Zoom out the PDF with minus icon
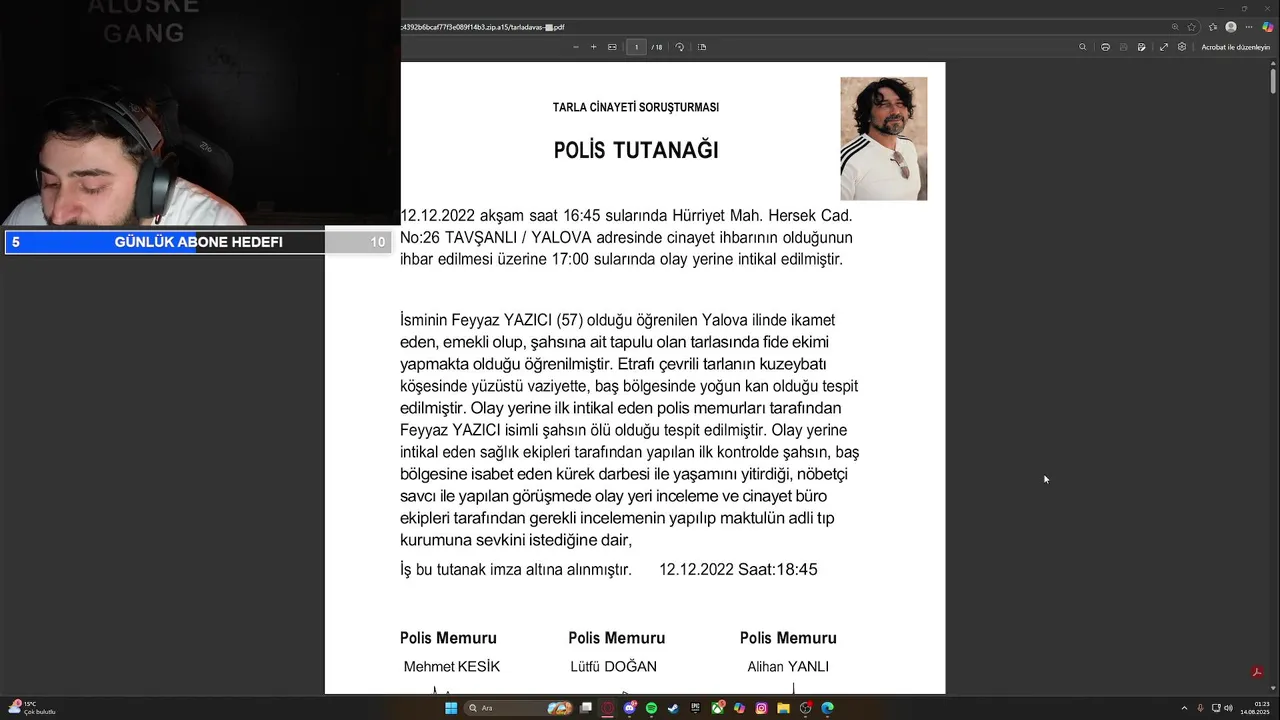Viewport: 1280px width, 720px height. (x=576, y=47)
